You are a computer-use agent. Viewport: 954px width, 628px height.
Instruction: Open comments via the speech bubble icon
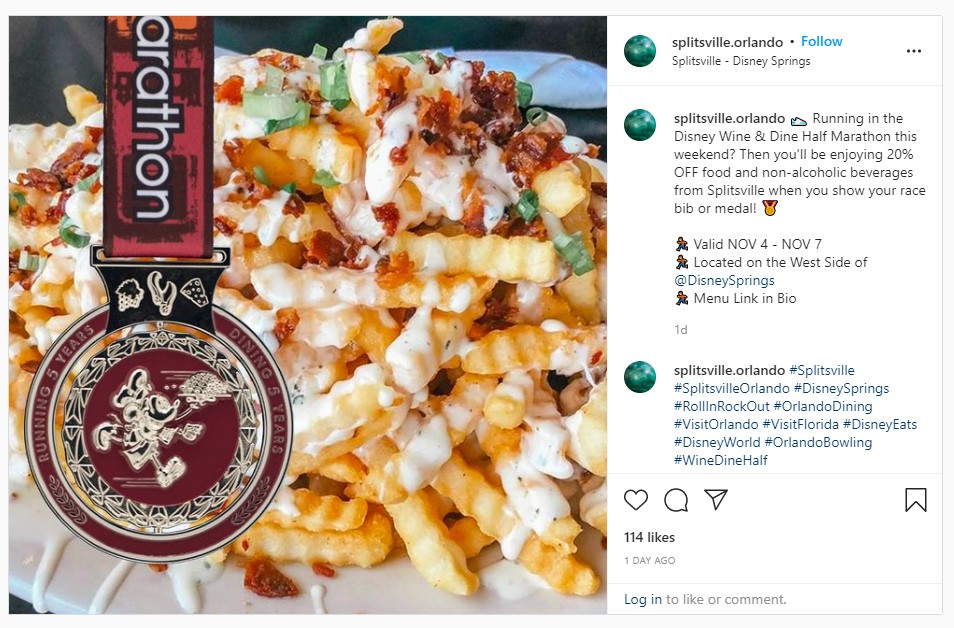676,500
